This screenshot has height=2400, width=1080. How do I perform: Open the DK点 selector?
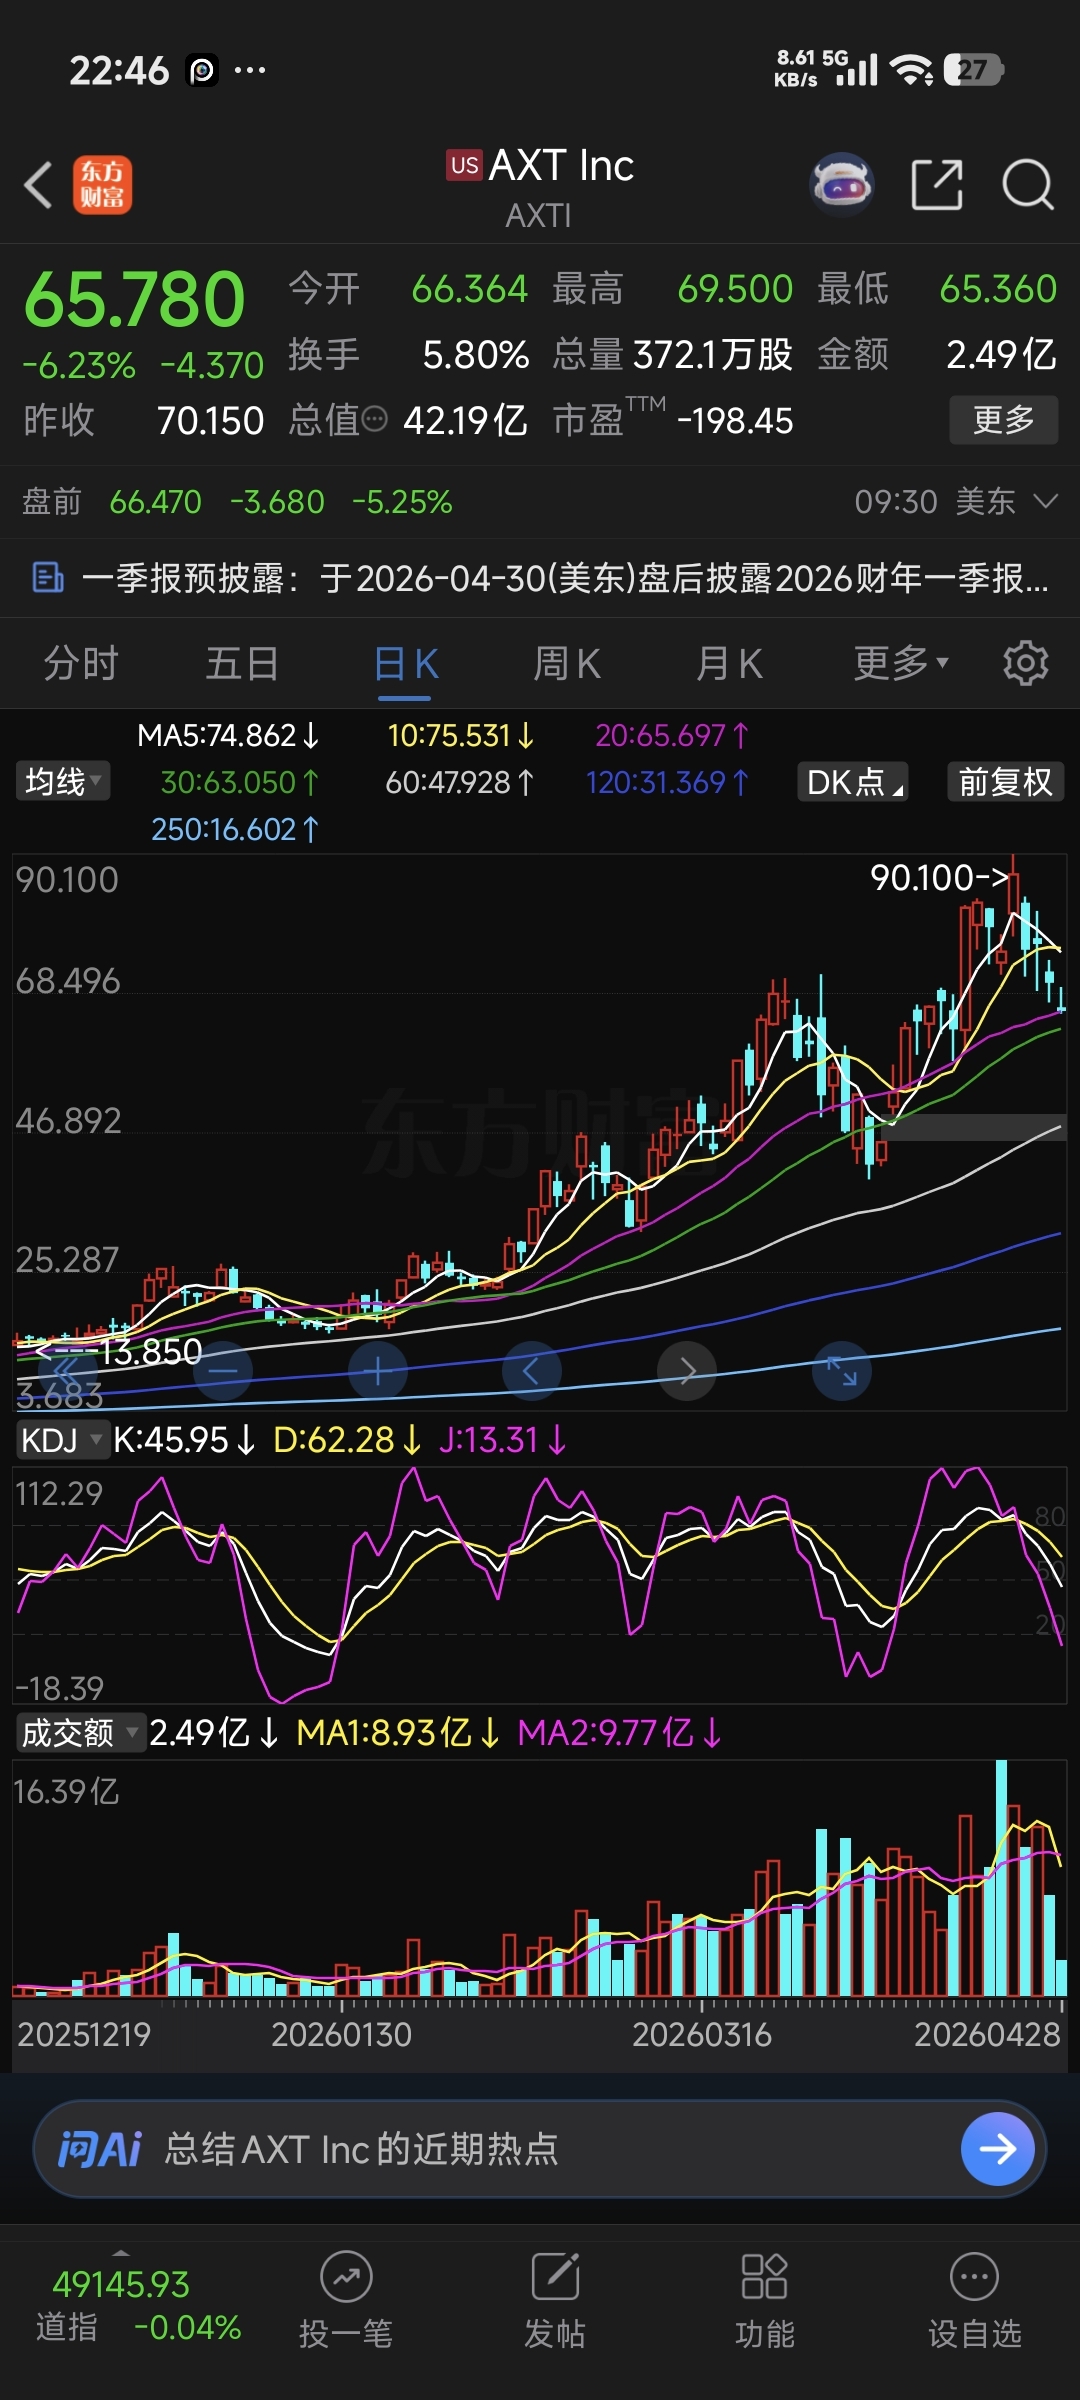click(853, 781)
